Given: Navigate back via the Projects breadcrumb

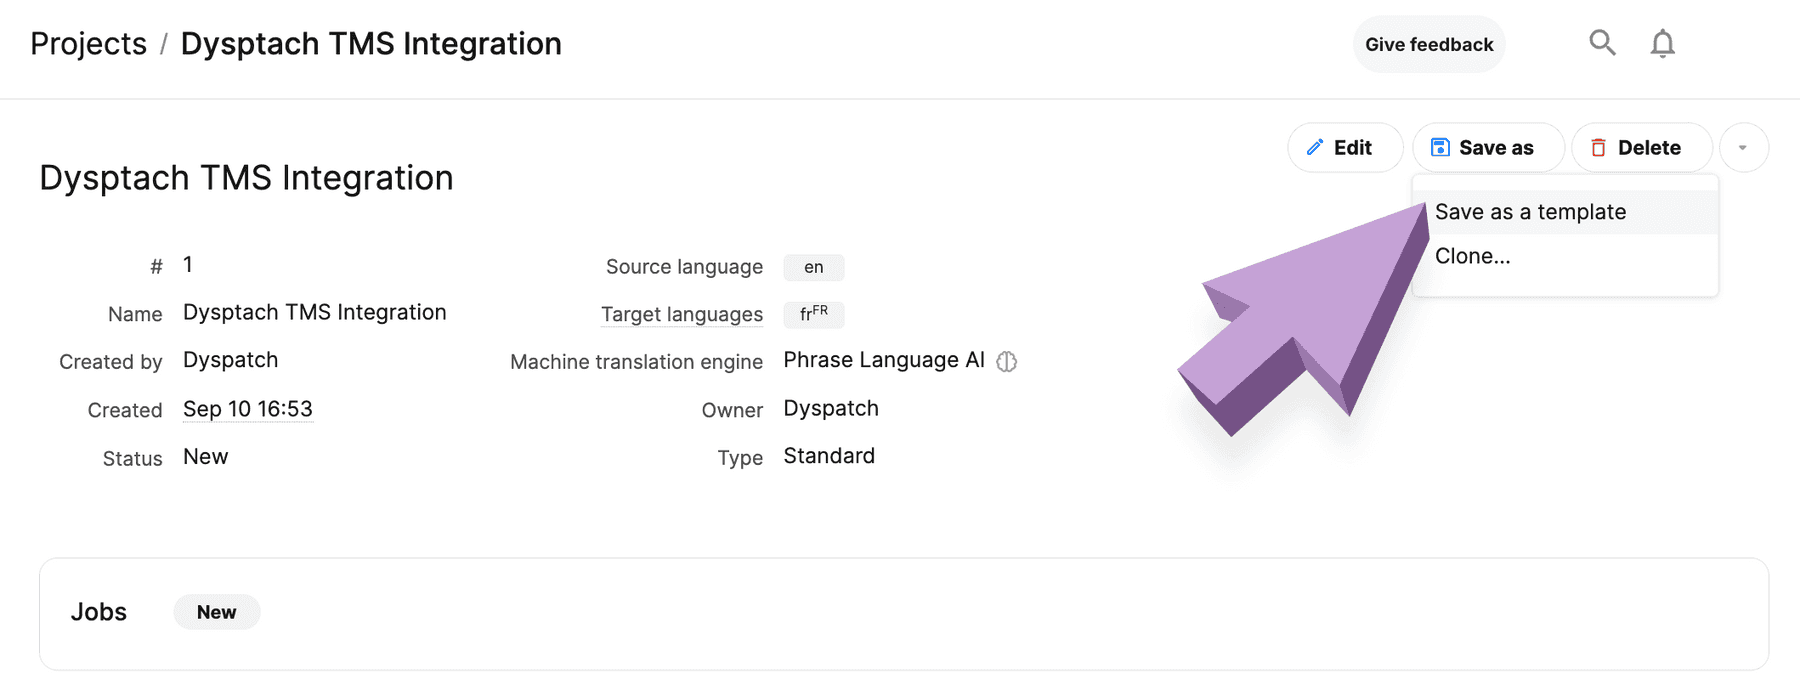Looking at the screenshot, I should 88,43.
